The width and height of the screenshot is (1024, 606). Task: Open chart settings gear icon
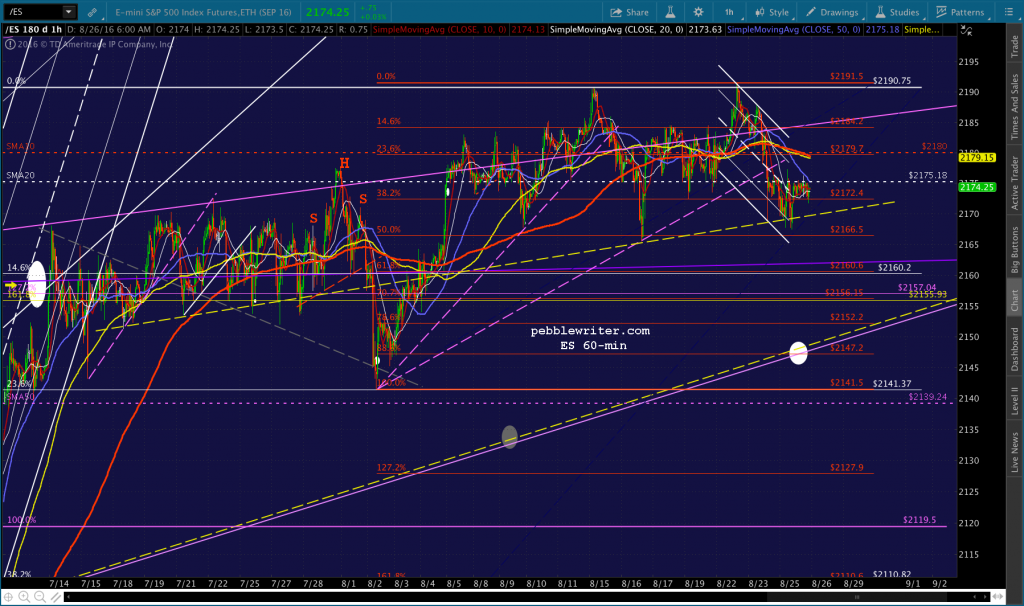pos(698,12)
